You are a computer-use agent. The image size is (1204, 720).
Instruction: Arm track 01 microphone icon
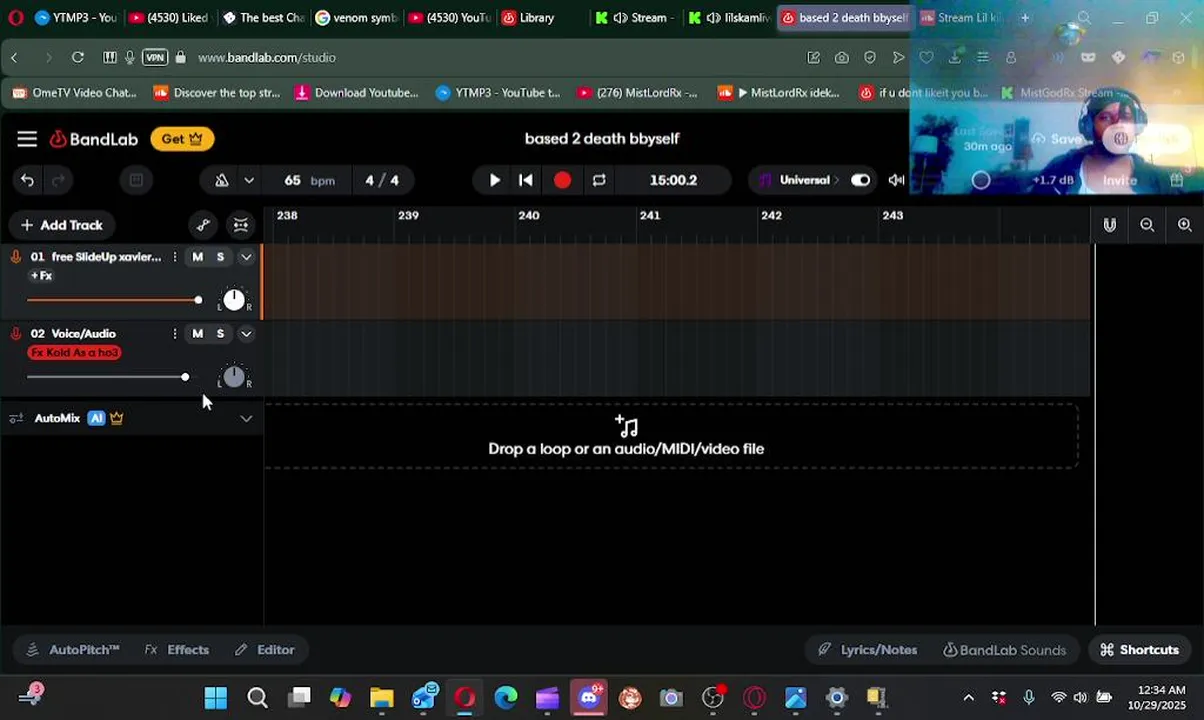16,257
